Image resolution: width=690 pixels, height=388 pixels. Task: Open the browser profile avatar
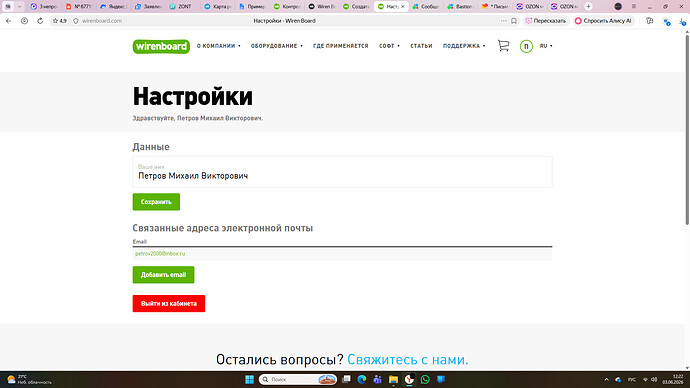(618, 7)
